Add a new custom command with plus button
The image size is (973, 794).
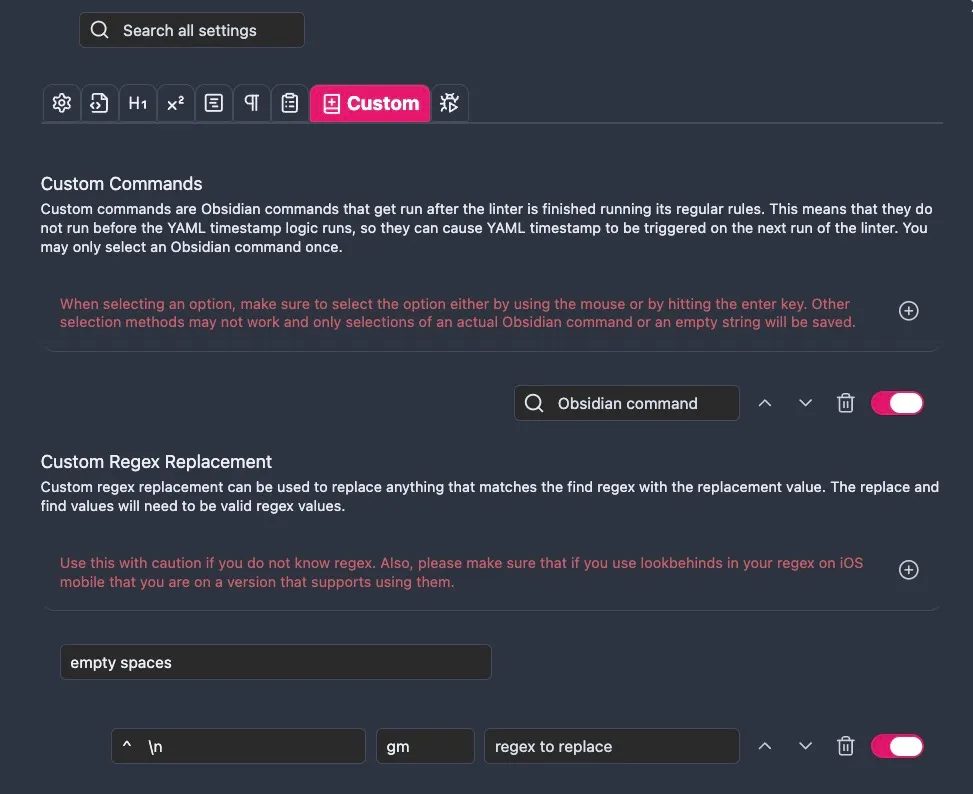coord(908,311)
